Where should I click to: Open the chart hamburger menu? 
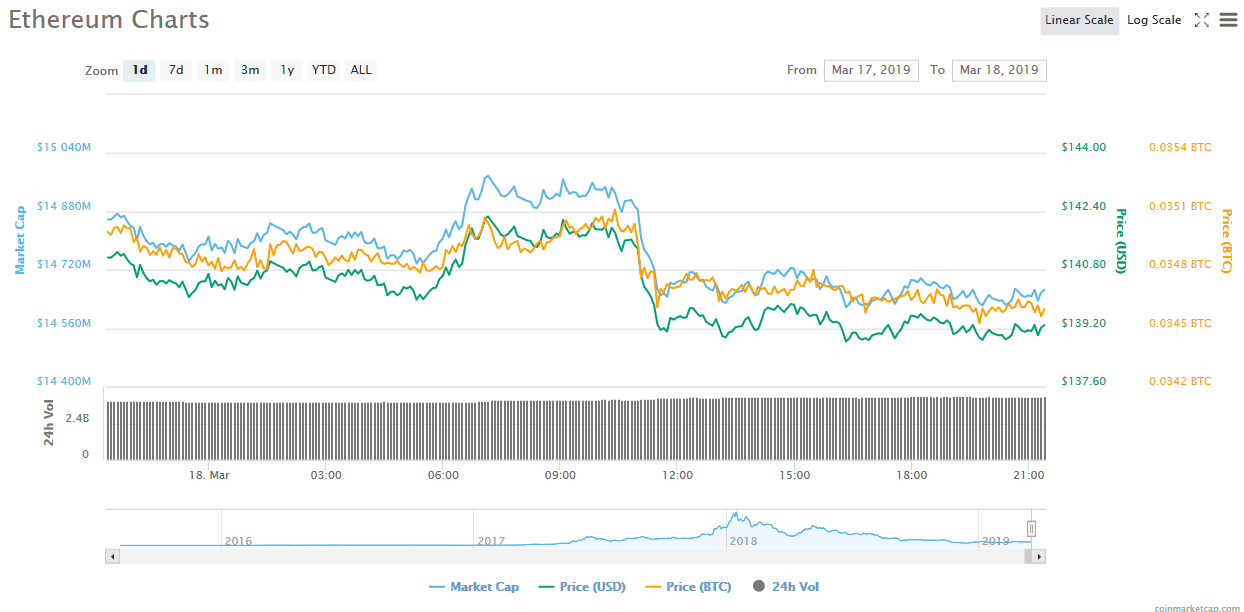[x=1228, y=20]
